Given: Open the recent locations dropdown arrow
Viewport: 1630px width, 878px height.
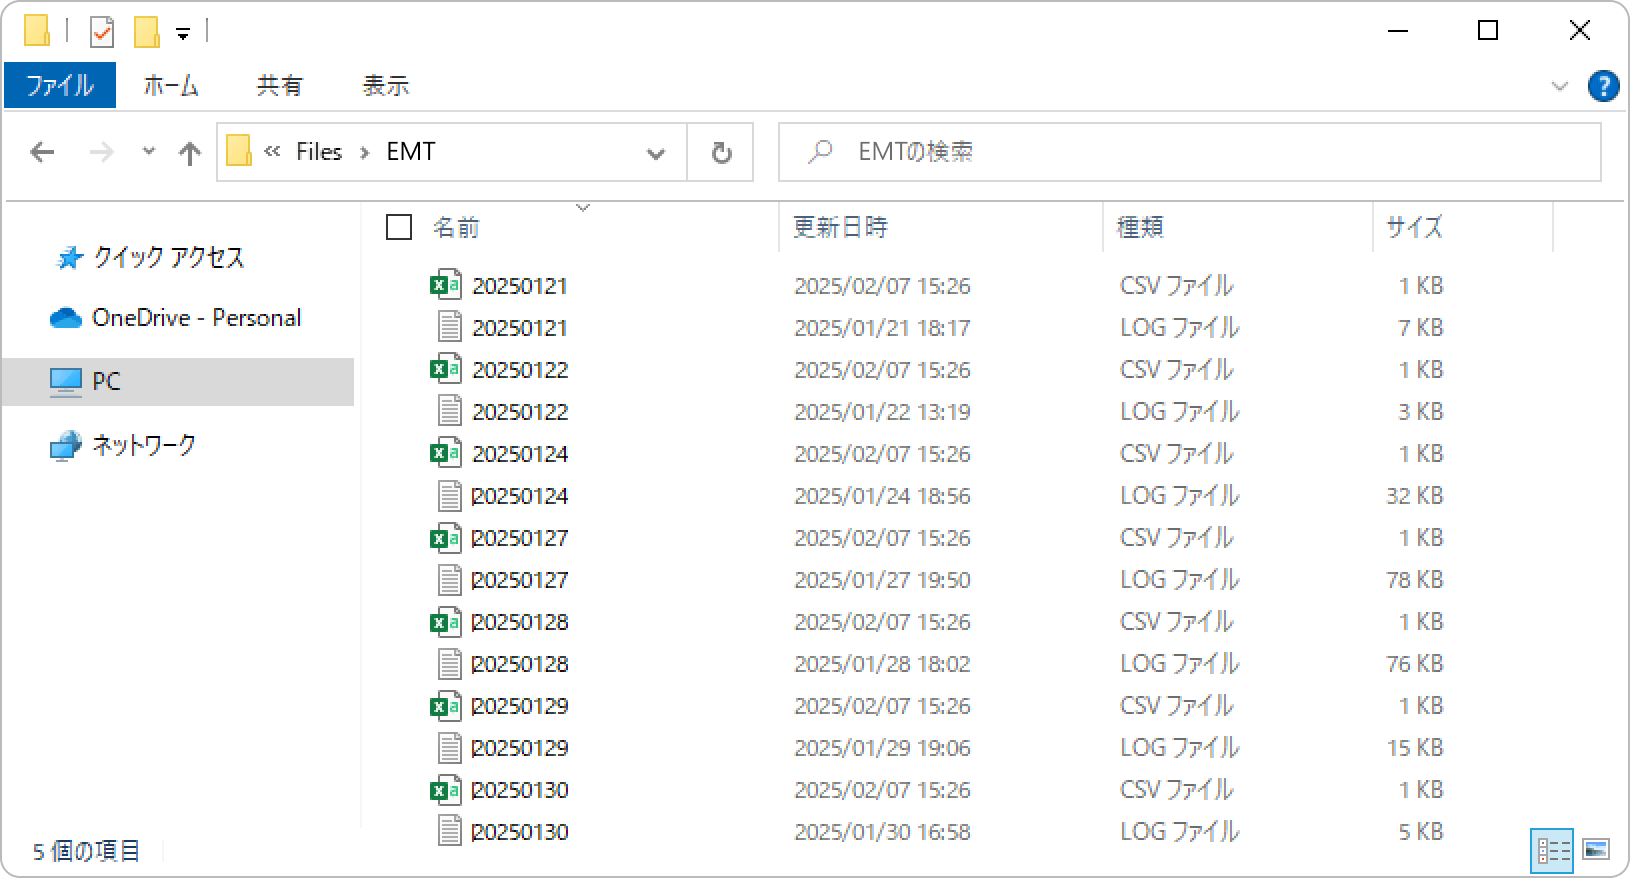Looking at the screenshot, I should click(149, 152).
